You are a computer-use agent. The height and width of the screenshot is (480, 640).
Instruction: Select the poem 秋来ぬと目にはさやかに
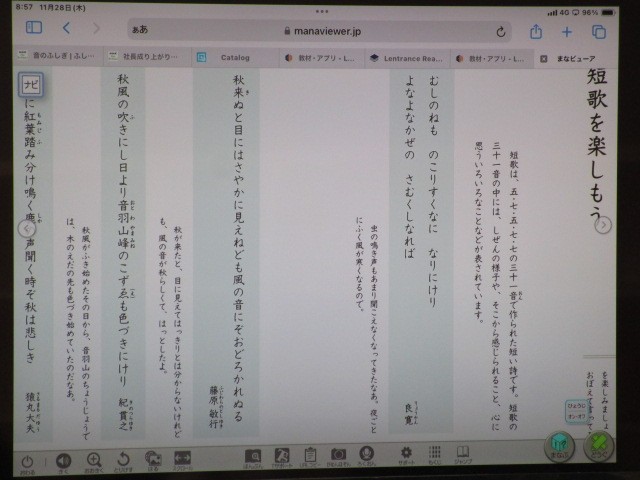point(238,248)
